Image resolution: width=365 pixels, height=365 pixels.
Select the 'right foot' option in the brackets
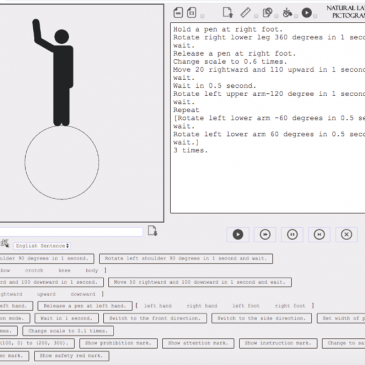pos(290,306)
